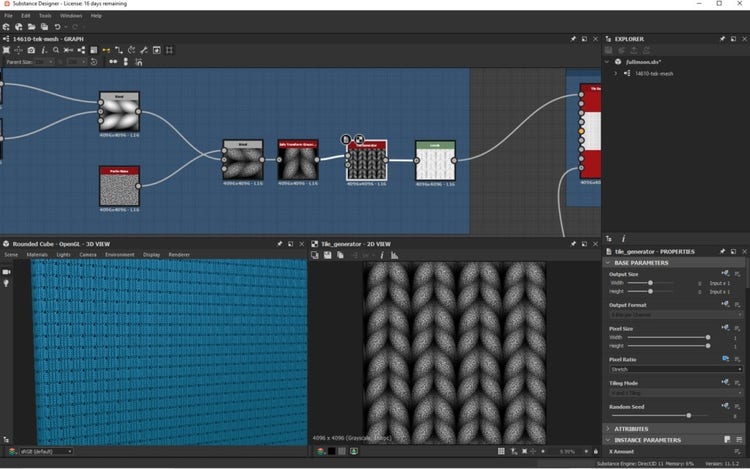
Task: Click the graph fit-to-view icon
Action: coord(6,50)
